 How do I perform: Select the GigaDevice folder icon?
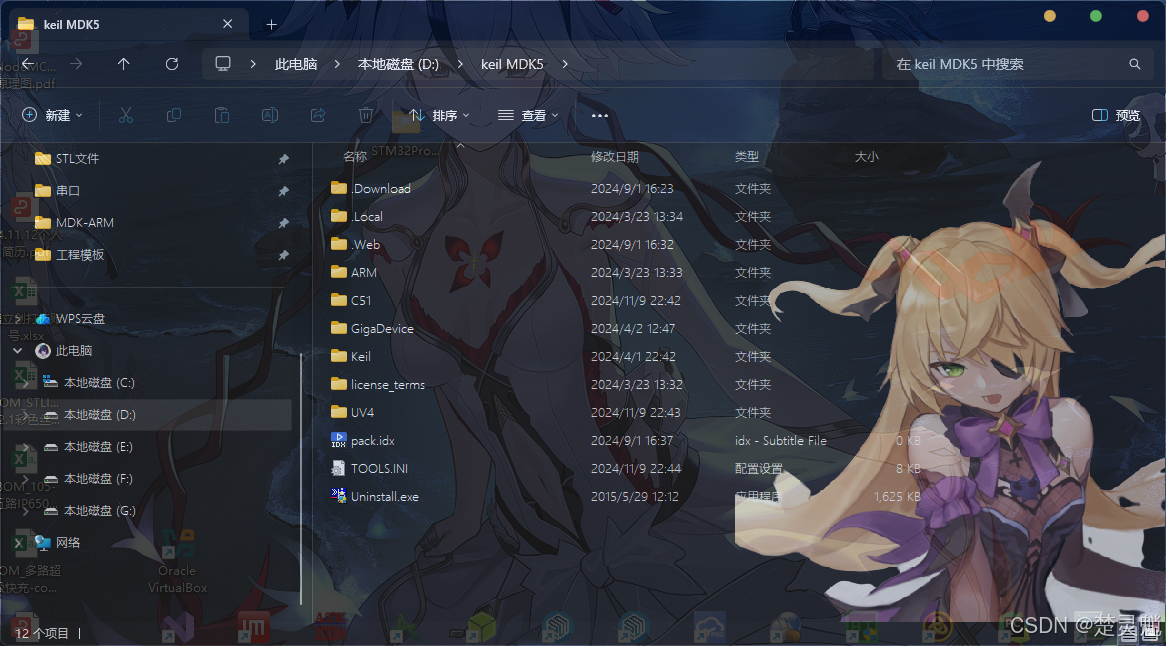click(339, 328)
